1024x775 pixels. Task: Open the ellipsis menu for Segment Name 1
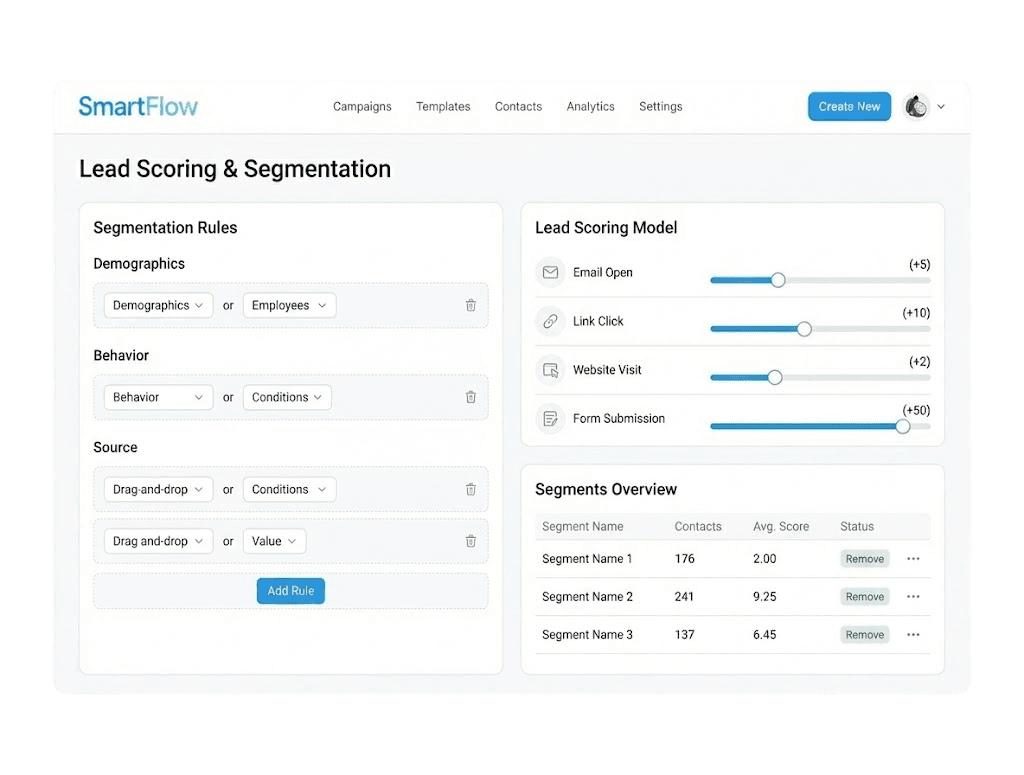click(913, 559)
